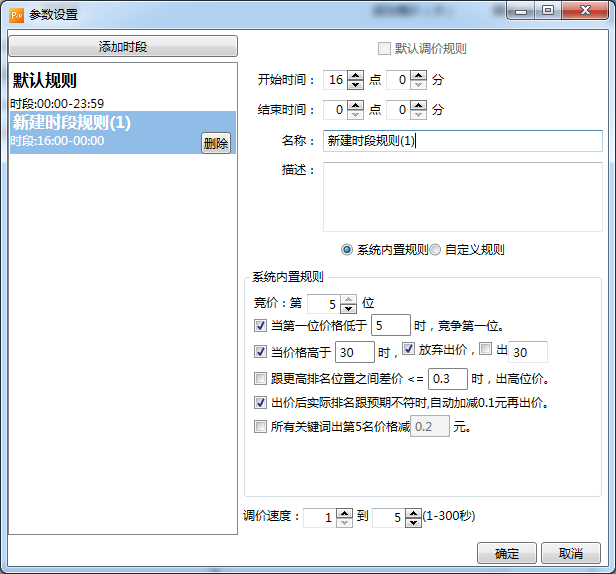
Task: Toggle the 当价格高于 checkbox
Action: [x=260, y=352]
